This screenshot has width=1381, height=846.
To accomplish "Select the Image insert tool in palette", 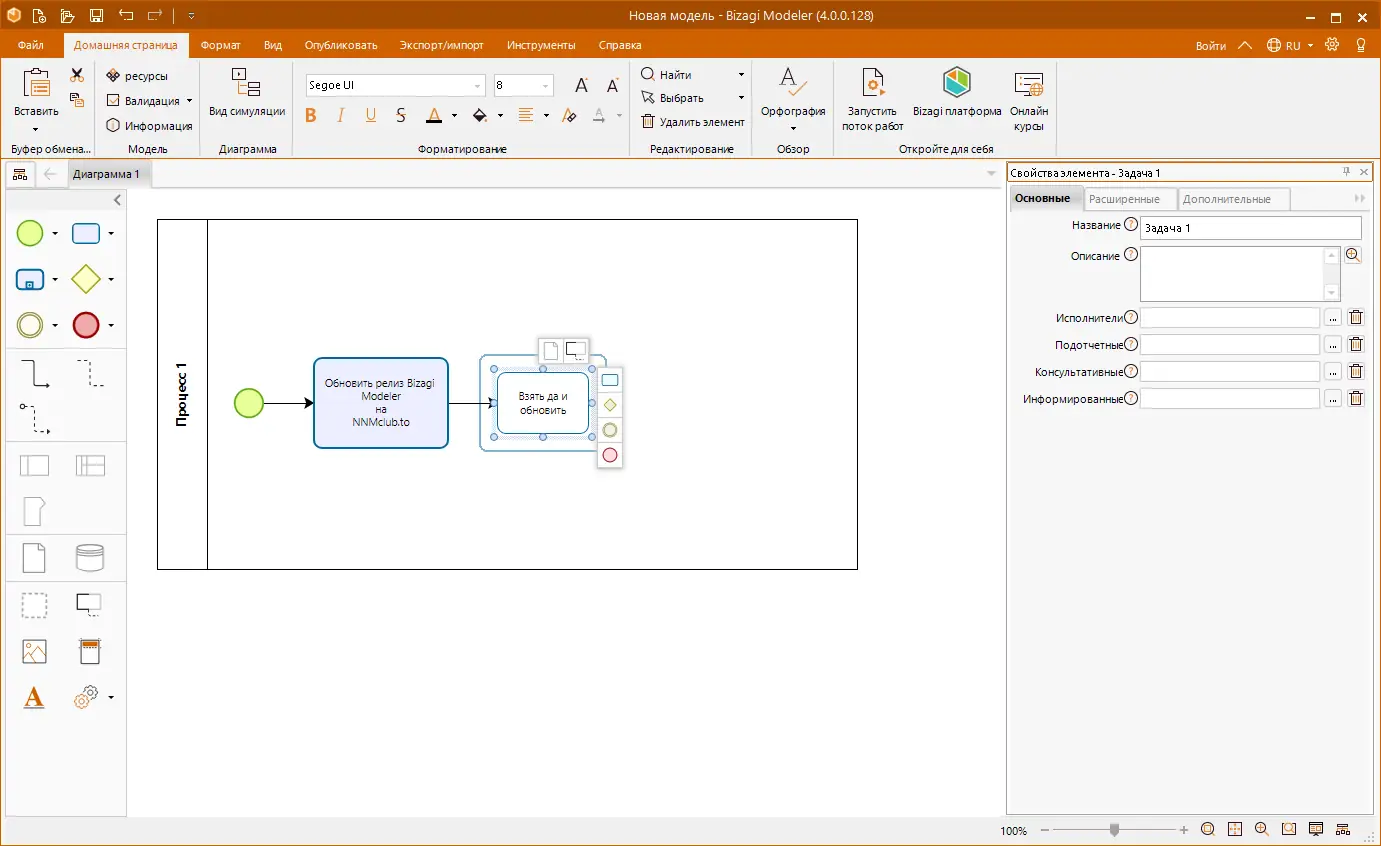I will pyautogui.click(x=34, y=651).
